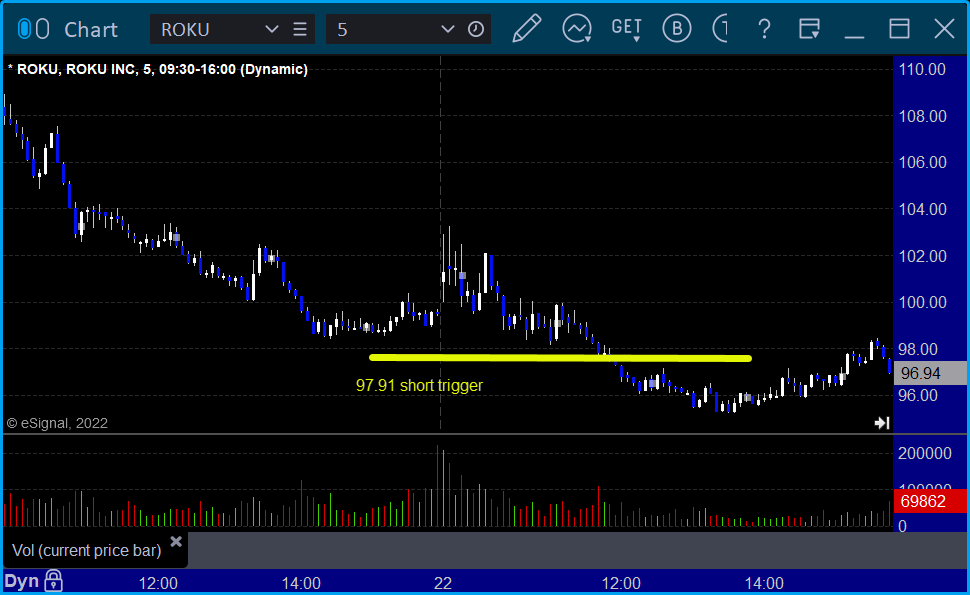Maximize the Chart window

899,29
